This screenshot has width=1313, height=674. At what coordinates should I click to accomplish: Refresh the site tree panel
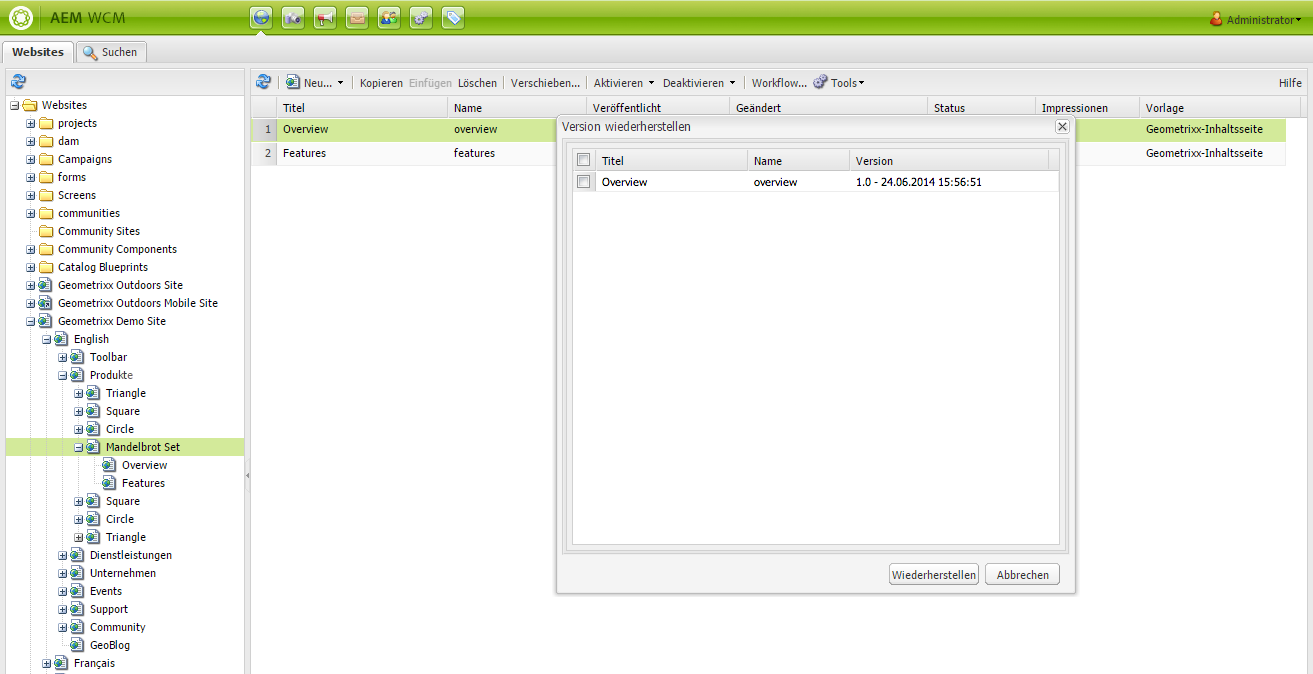18,81
